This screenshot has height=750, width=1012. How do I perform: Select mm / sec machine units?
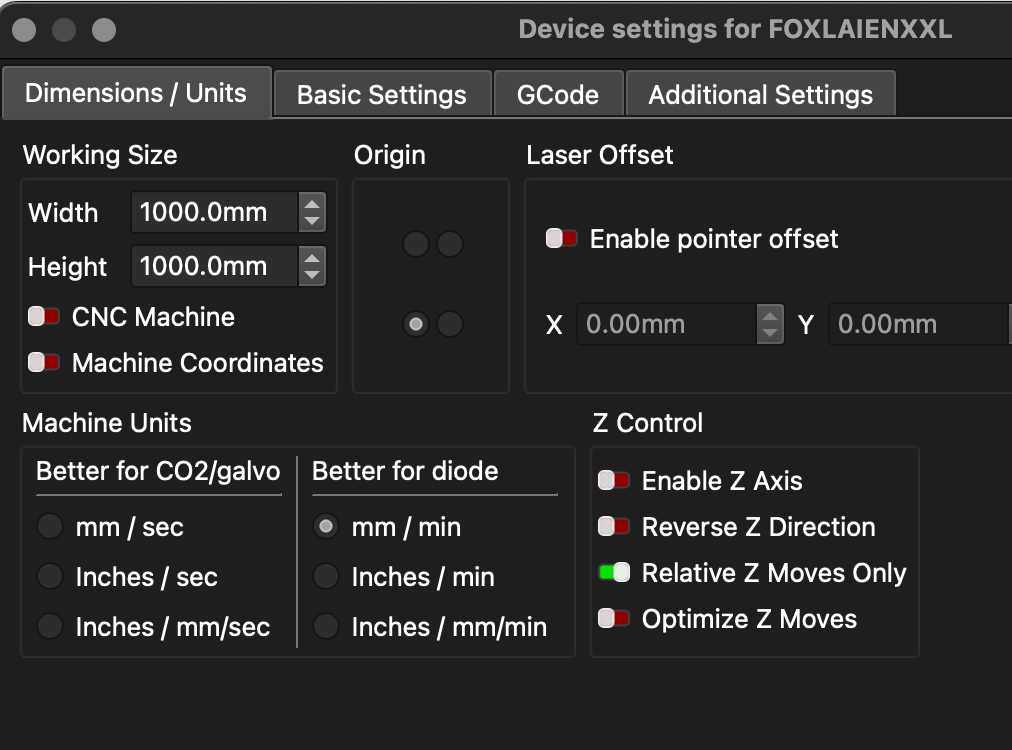[50, 527]
